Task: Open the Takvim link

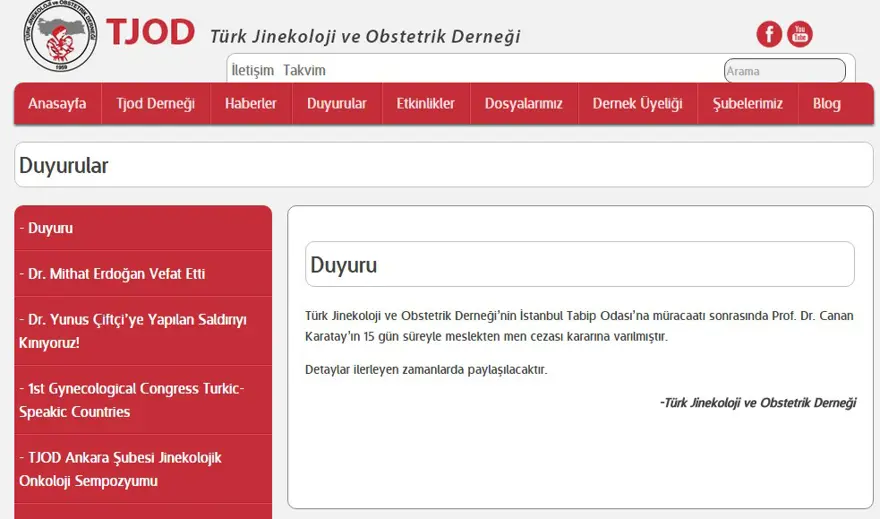Action: click(304, 70)
